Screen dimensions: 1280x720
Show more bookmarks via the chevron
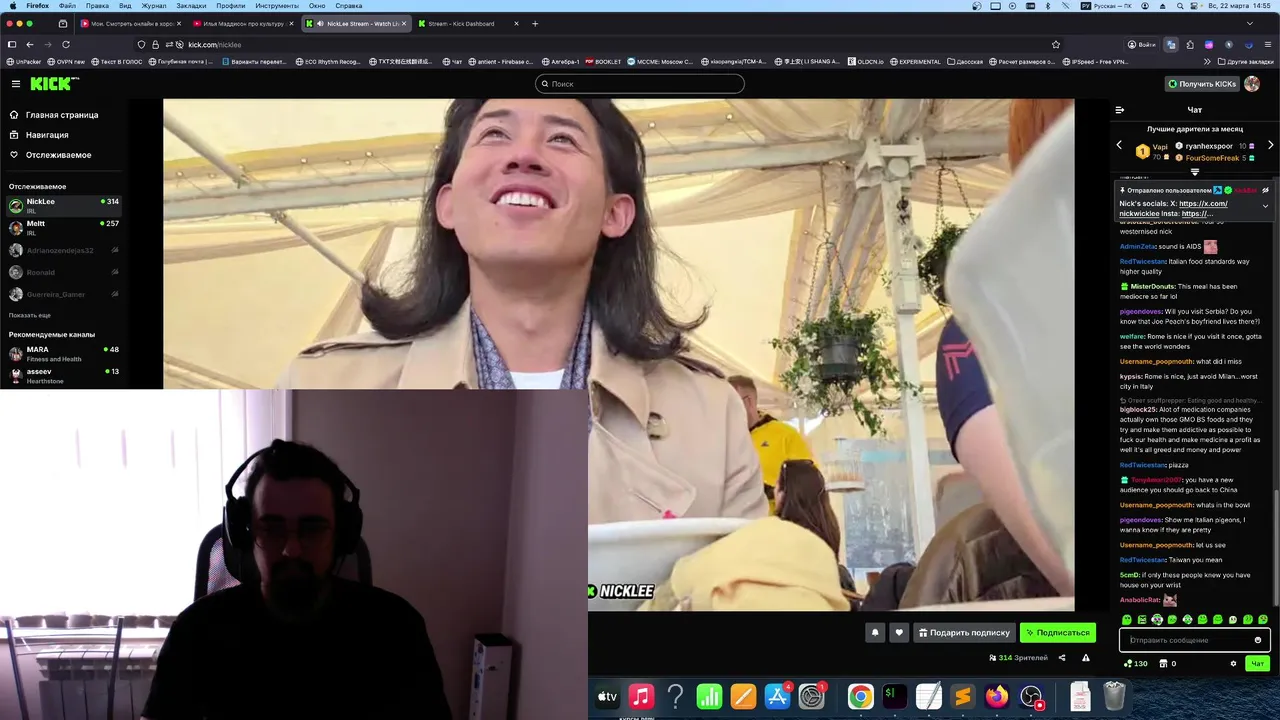(x=1207, y=61)
